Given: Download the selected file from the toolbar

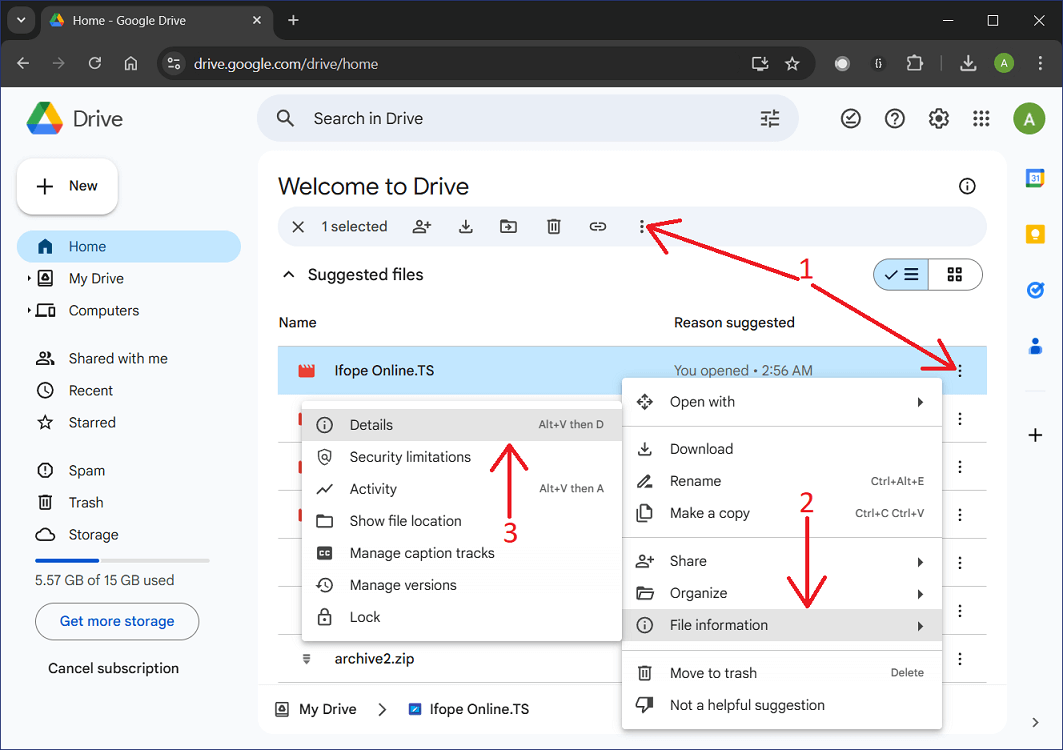Looking at the screenshot, I should pyautogui.click(x=465, y=226).
